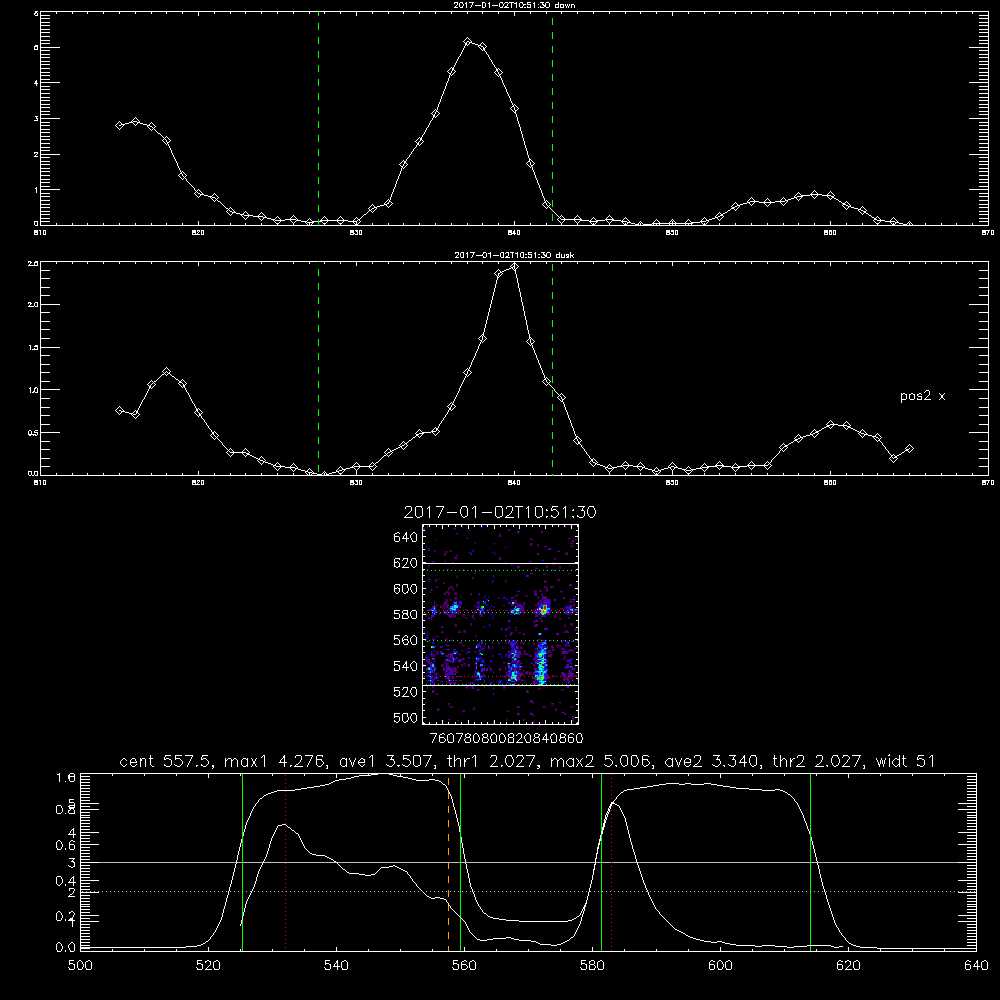1000x1000 pixels.
Task: Click the leftmost data point of the dawn curve
Action: click(119, 126)
